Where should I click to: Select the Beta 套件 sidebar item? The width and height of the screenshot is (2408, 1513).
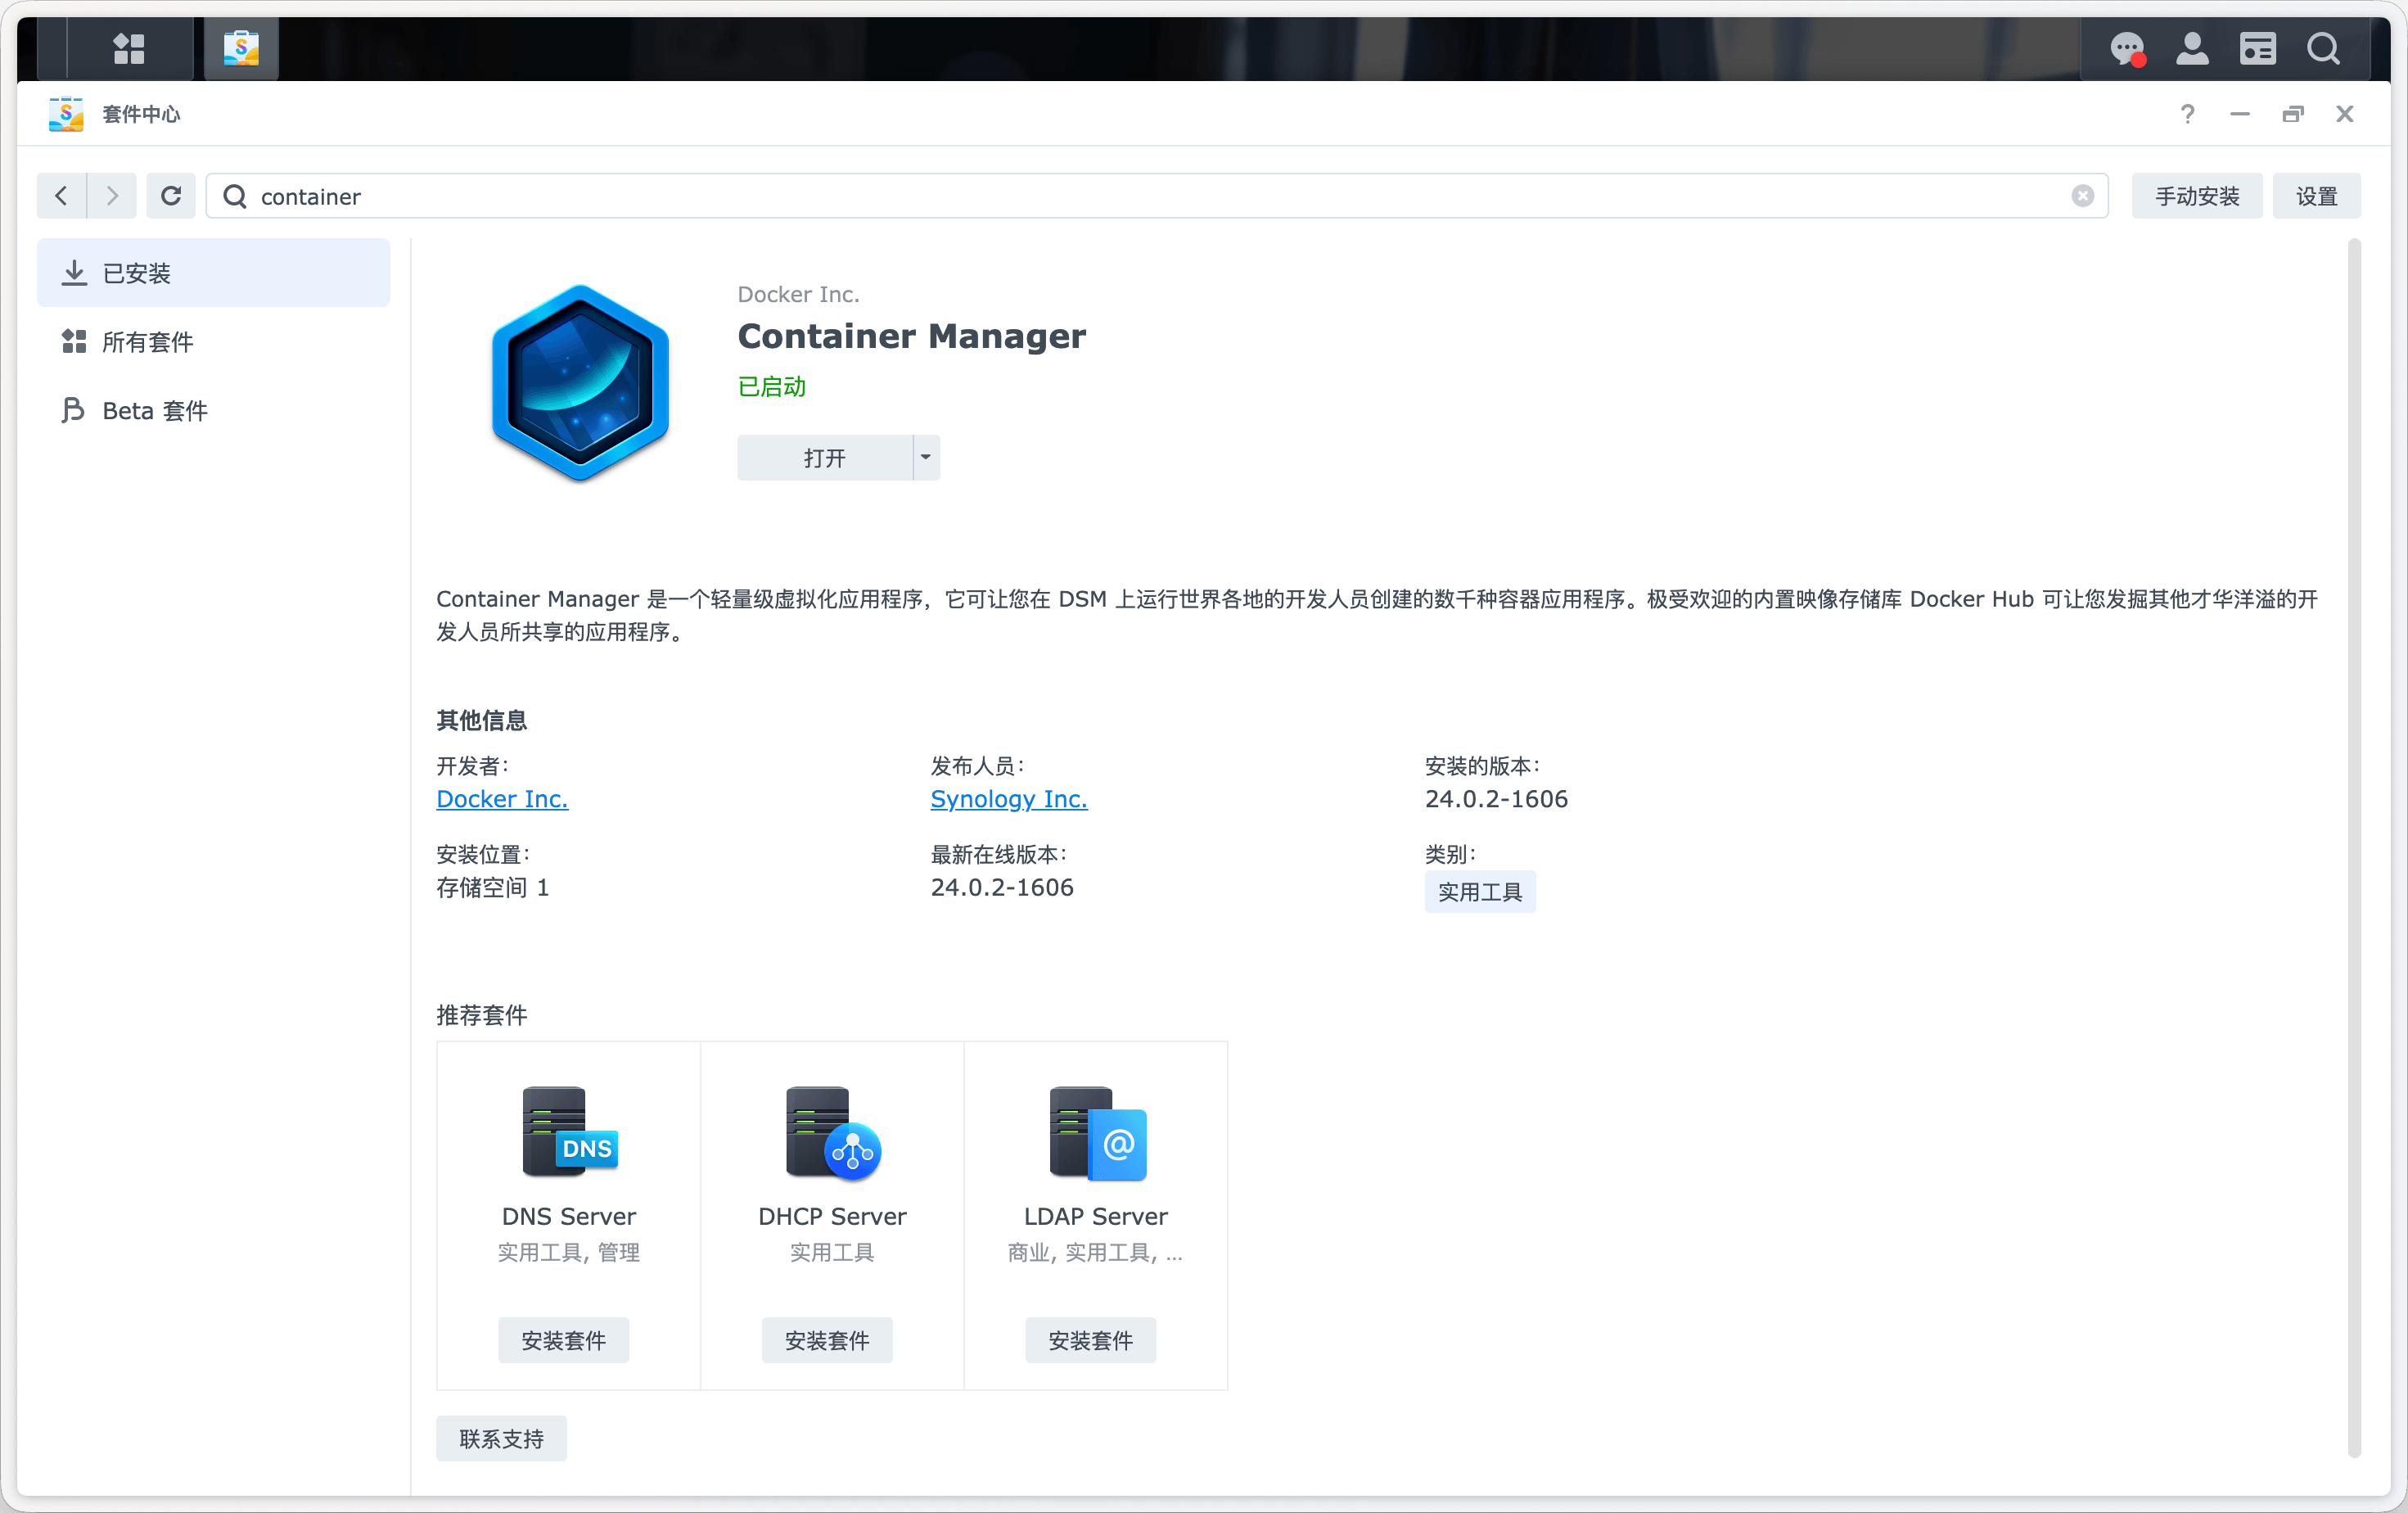point(213,411)
